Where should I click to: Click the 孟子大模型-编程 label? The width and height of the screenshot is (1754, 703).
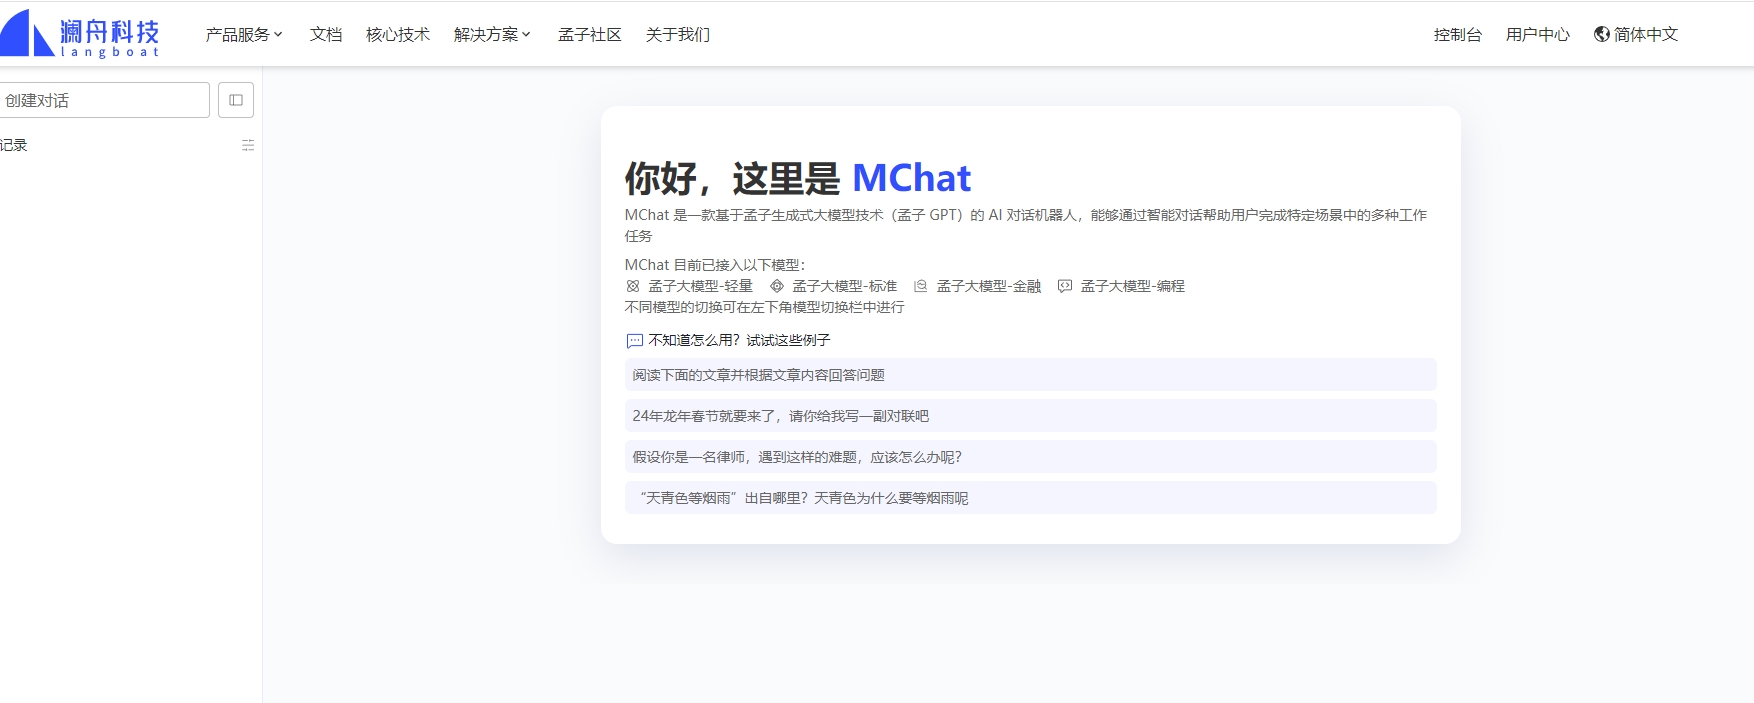1133,286
